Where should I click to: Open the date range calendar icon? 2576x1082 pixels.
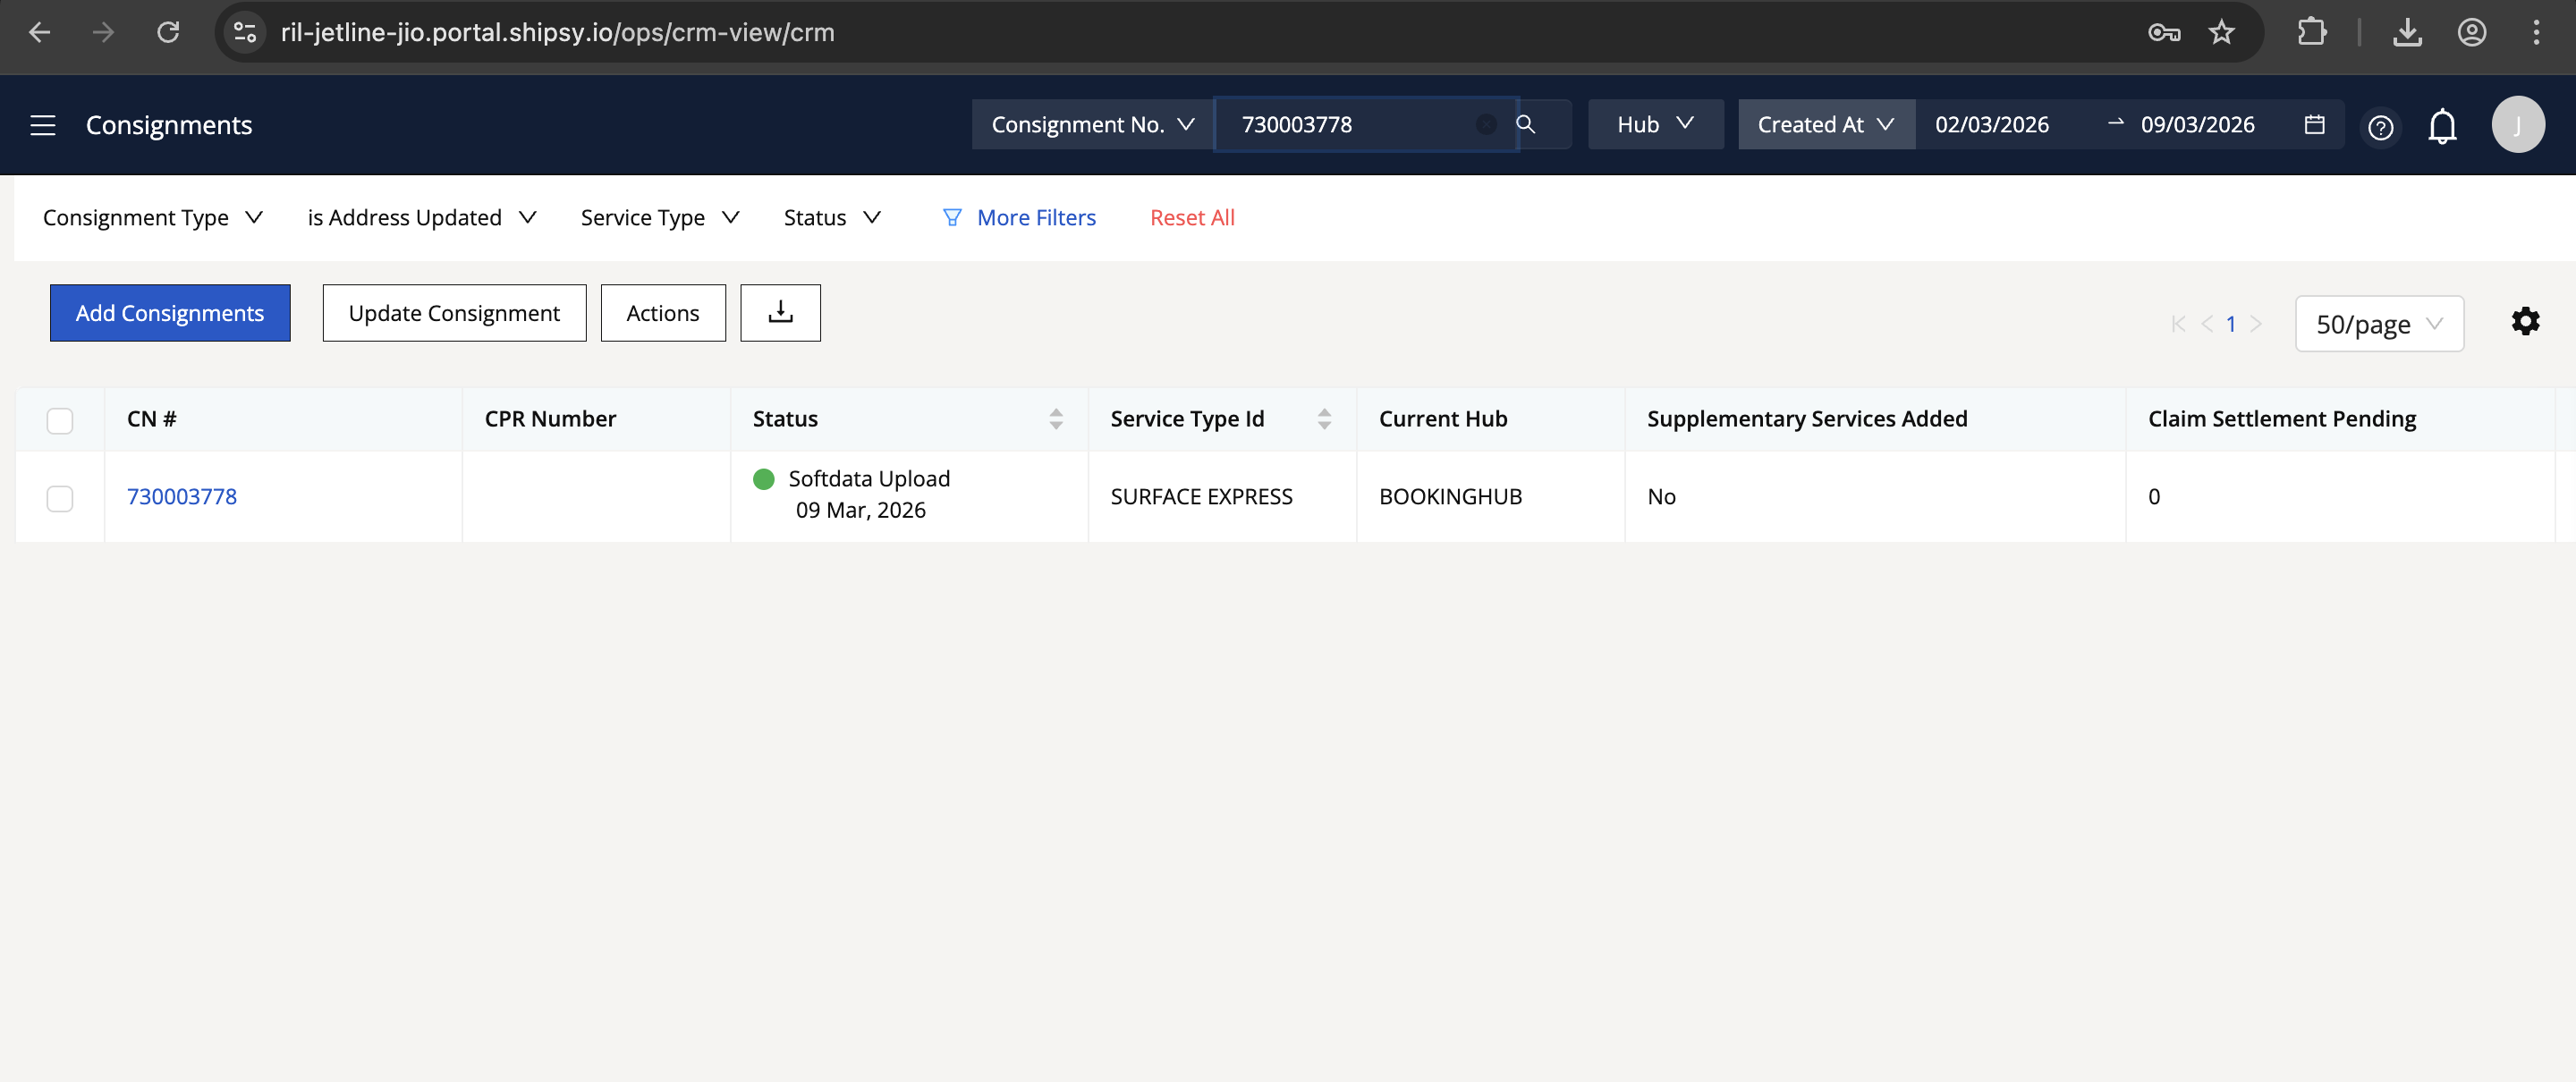2314,124
